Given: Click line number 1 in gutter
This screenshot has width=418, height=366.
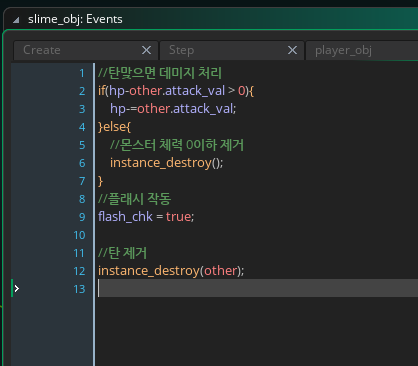Looking at the screenshot, I should pos(82,73).
